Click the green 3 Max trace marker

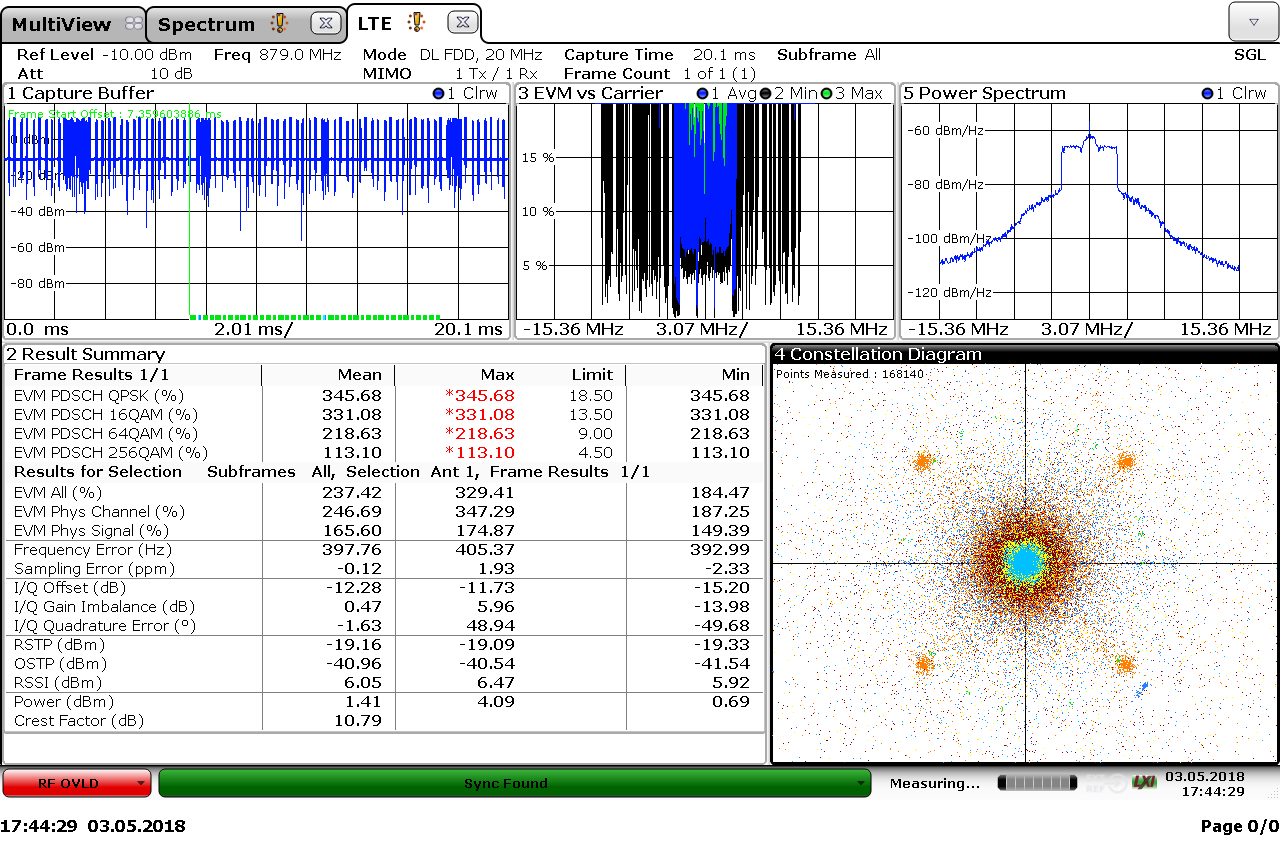coord(826,93)
